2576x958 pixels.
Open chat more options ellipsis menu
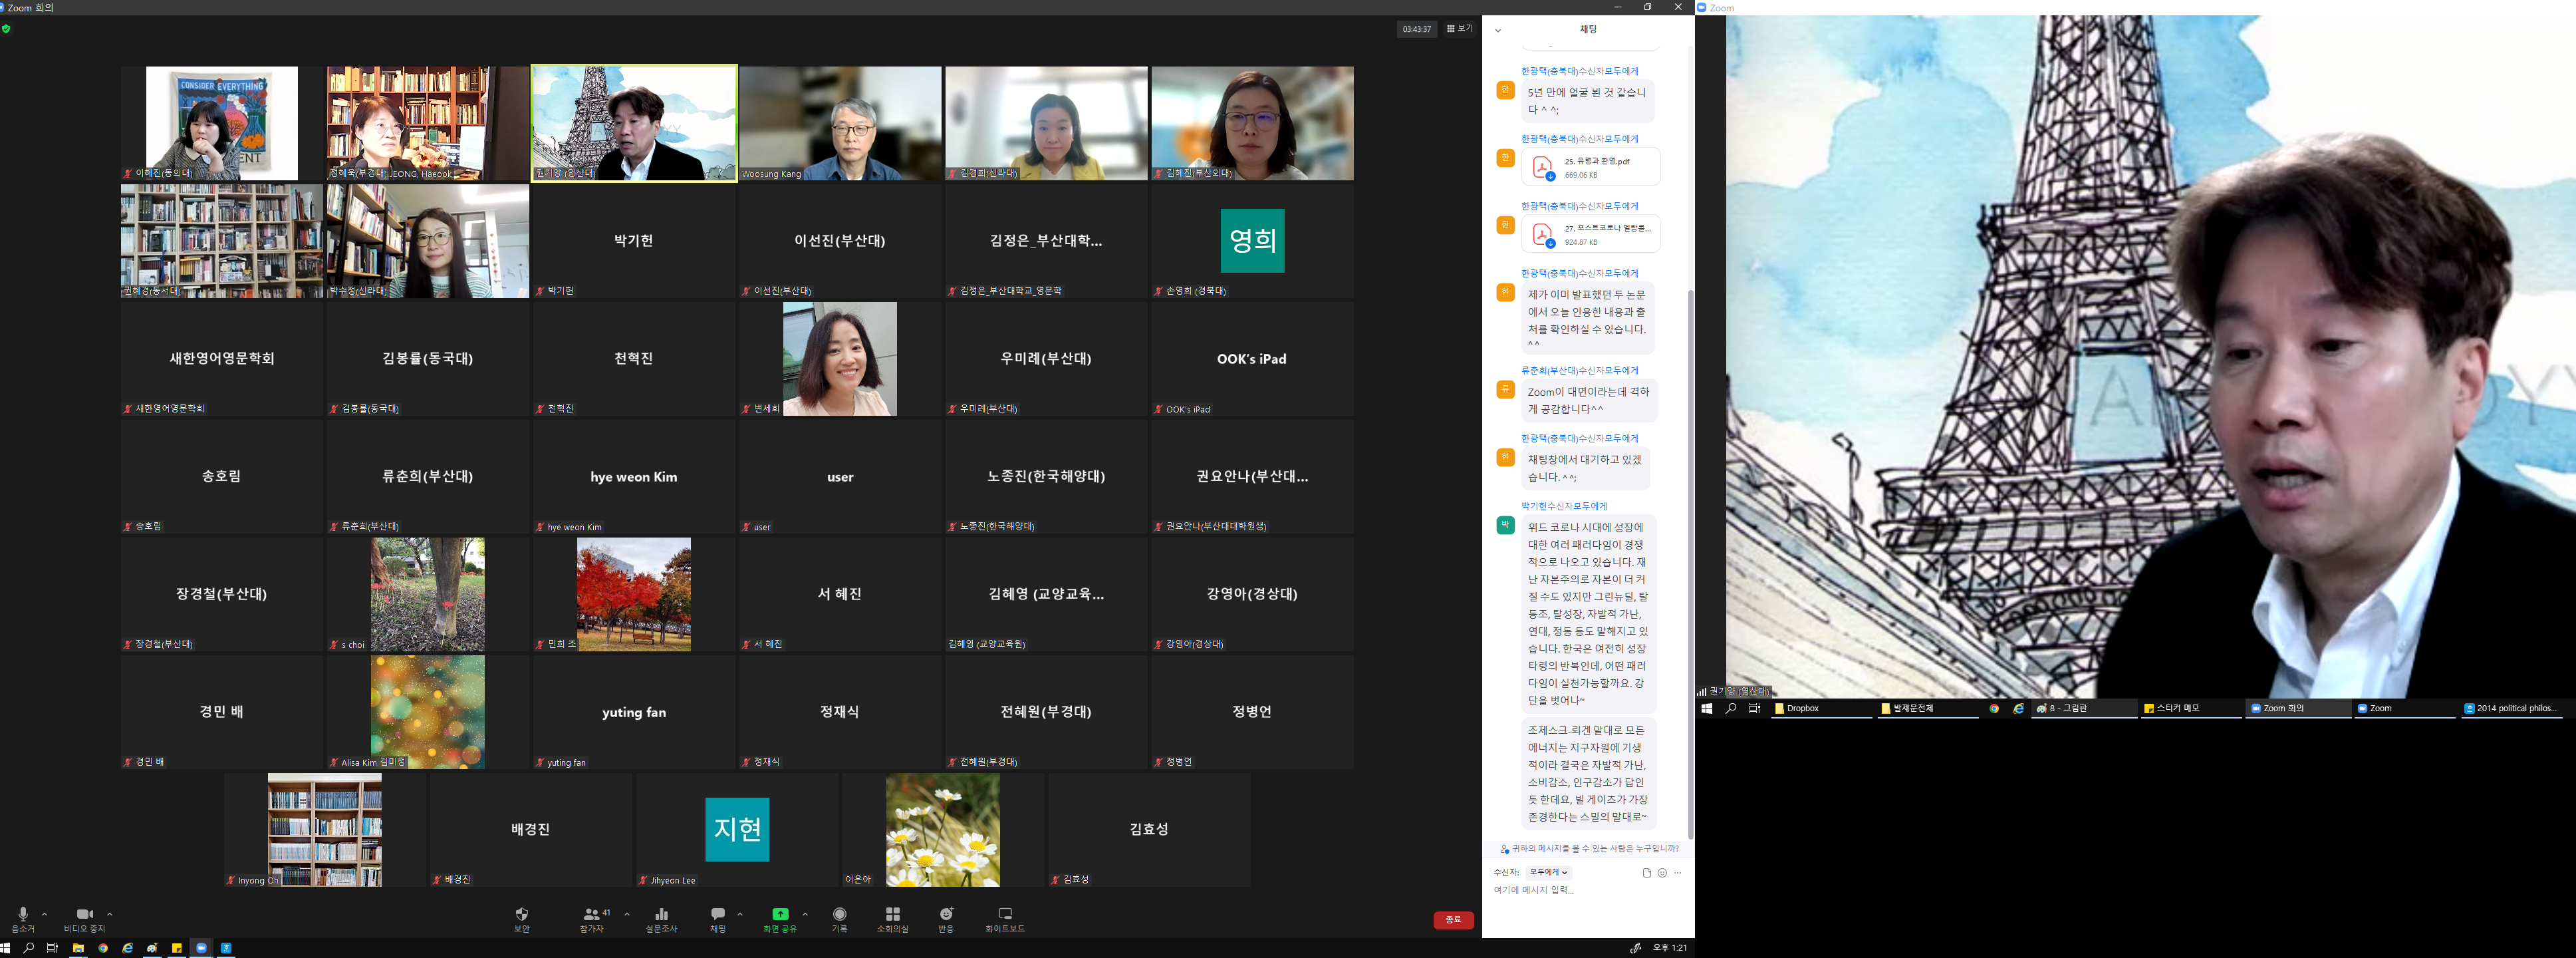(1678, 873)
